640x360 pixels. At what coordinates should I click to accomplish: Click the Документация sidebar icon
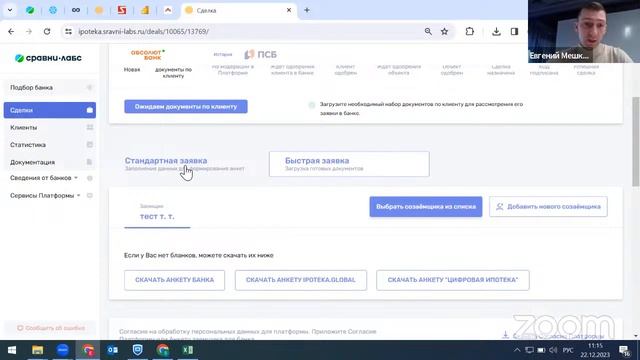click(90, 162)
